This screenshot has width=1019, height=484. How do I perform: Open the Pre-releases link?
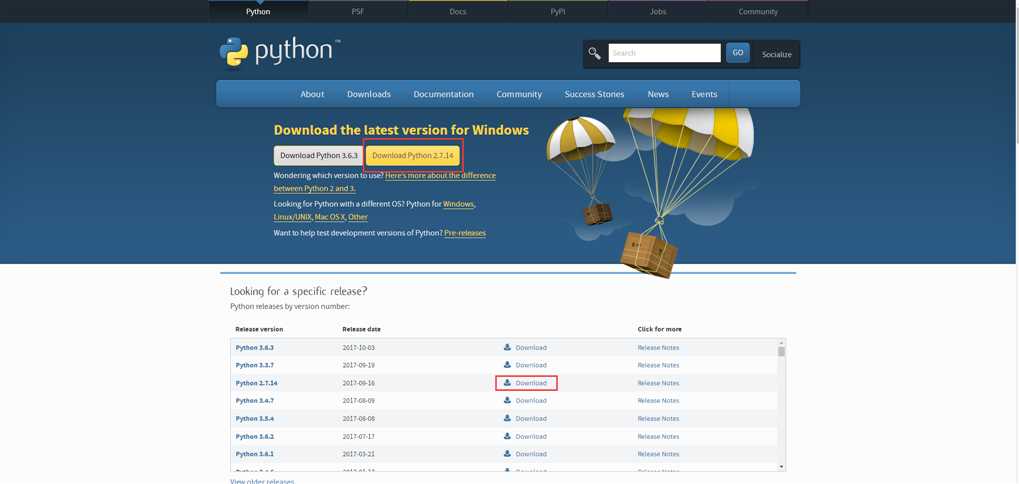tap(465, 233)
